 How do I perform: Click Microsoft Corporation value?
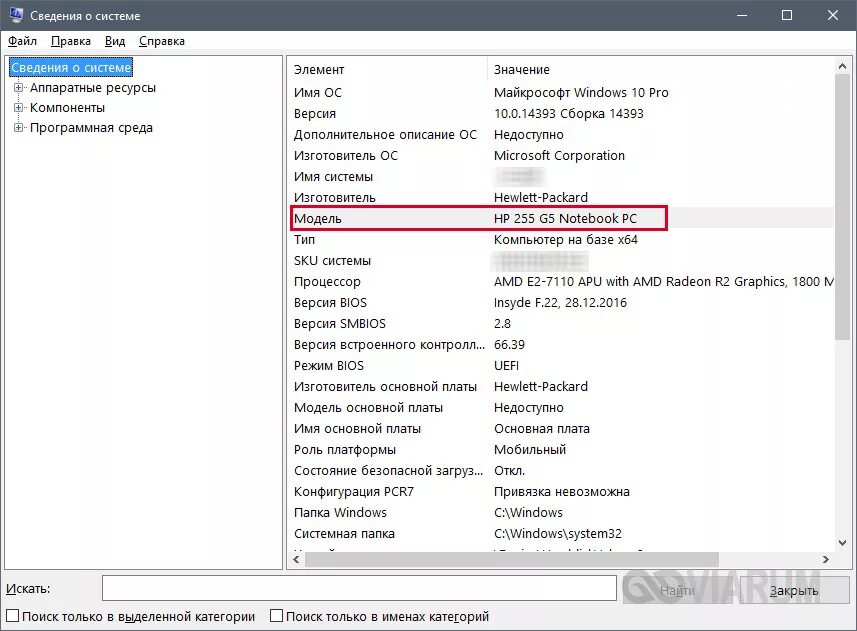[559, 156]
